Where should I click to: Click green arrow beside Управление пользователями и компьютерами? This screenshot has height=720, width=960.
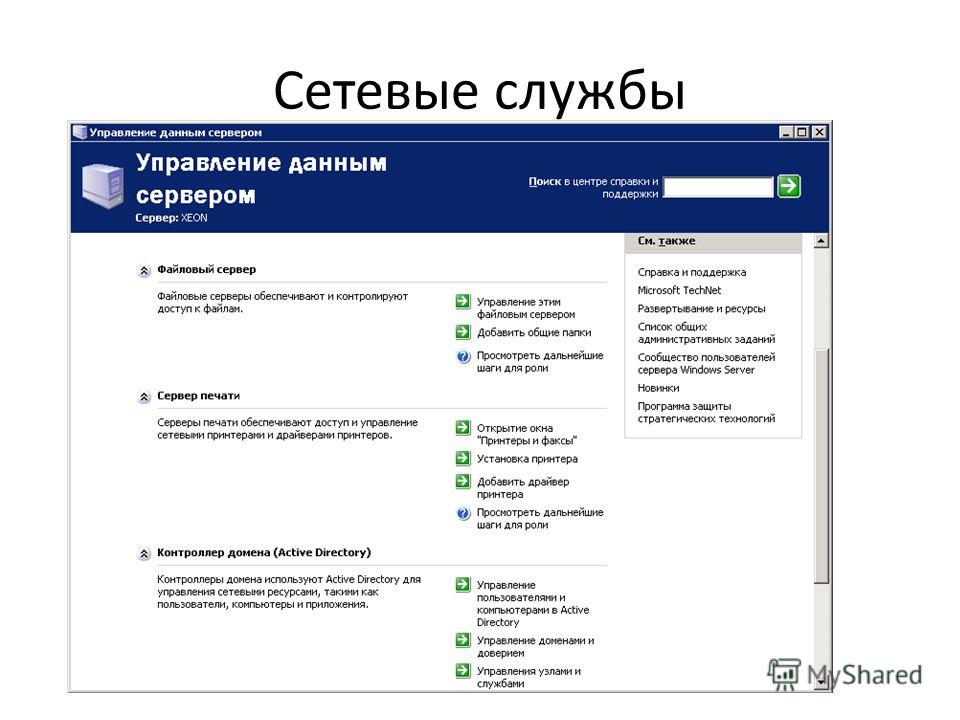463,584
